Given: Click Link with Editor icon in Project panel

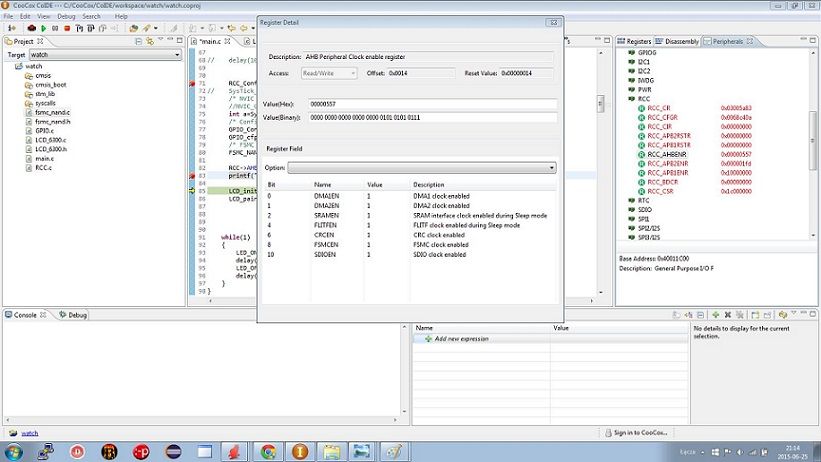Looking at the screenshot, I should 150,41.
